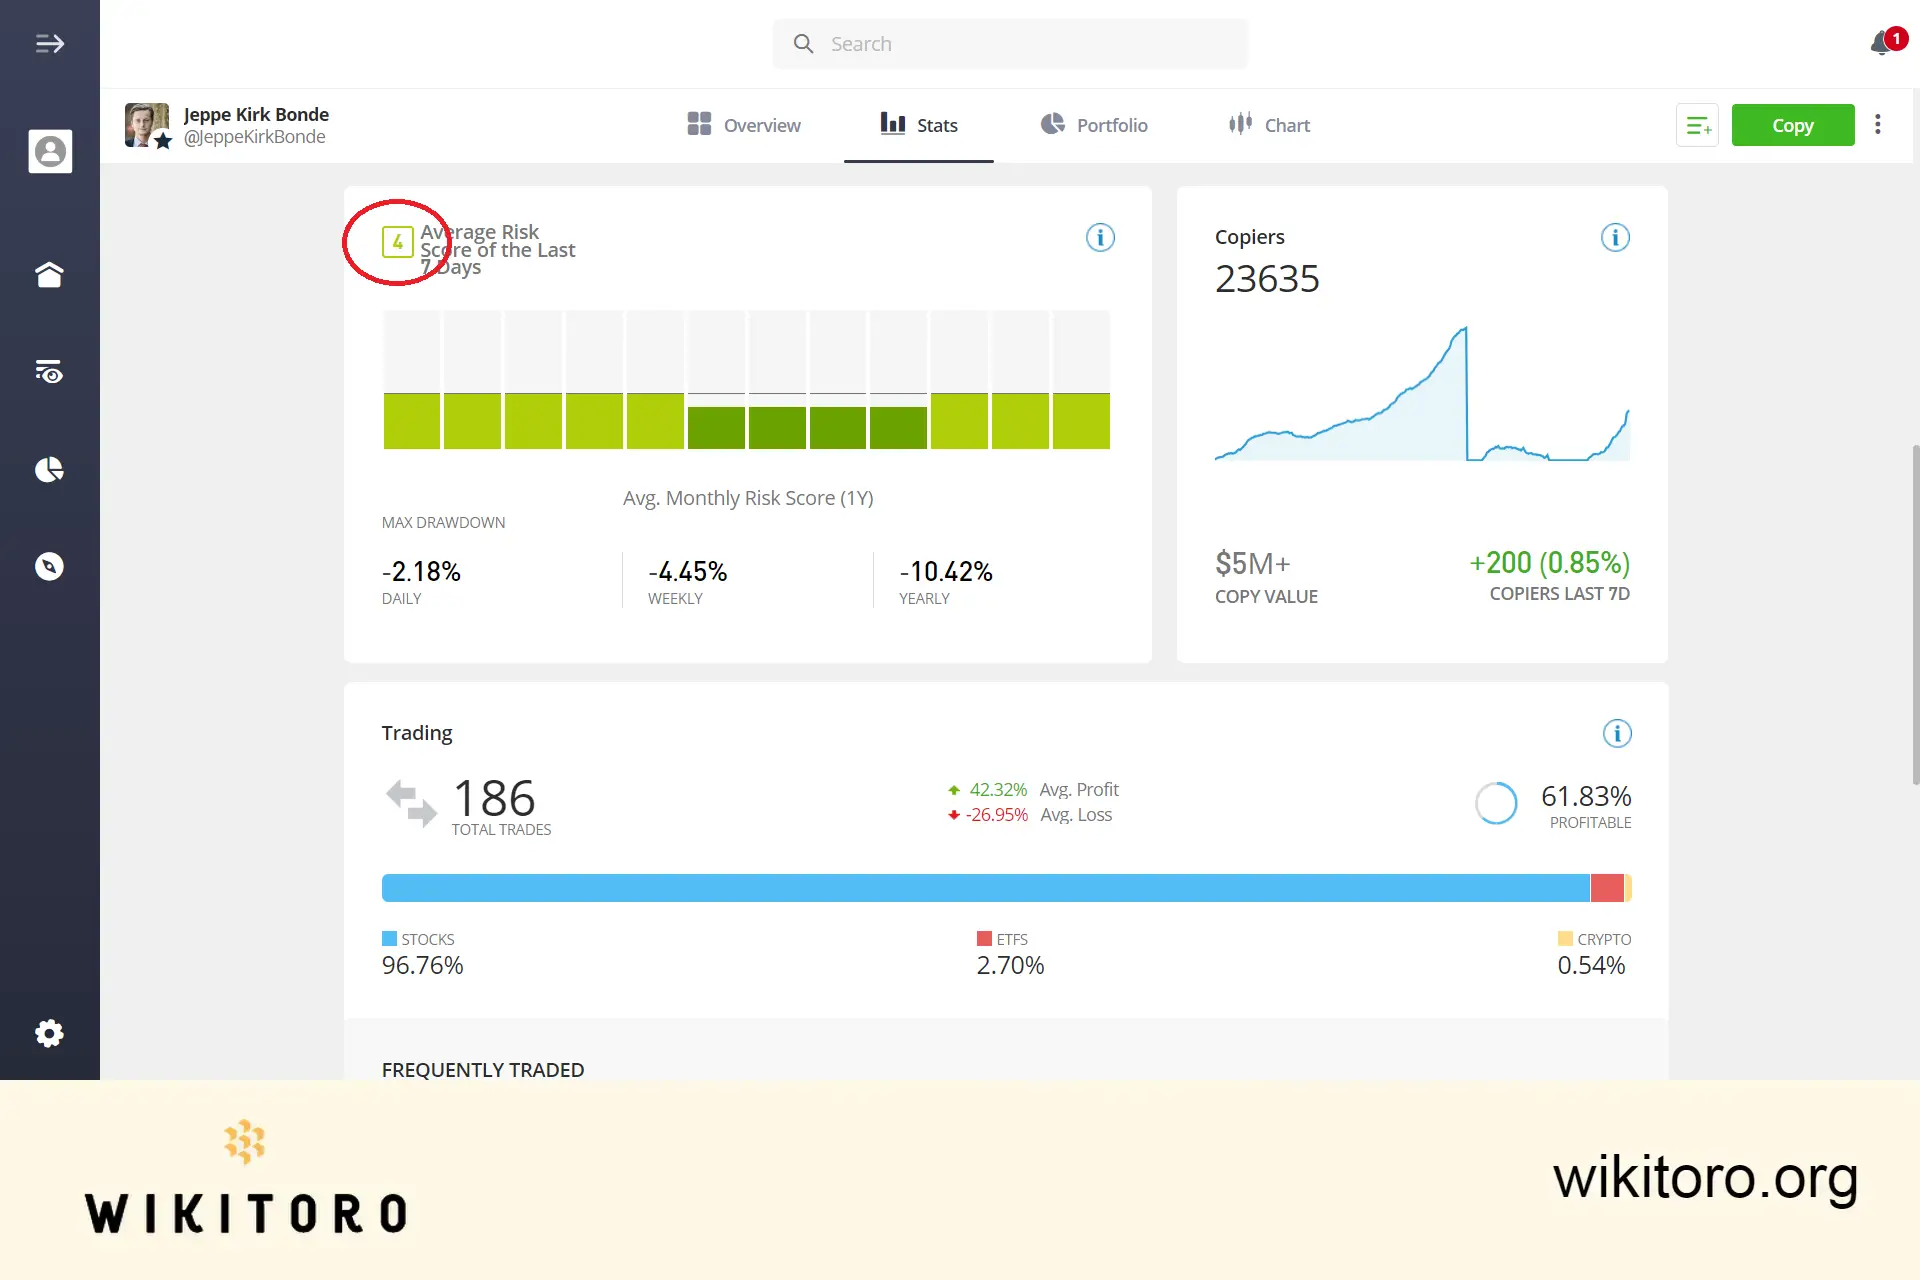Switch to the Chart tab
This screenshot has width=1920, height=1280.
[1268, 124]
